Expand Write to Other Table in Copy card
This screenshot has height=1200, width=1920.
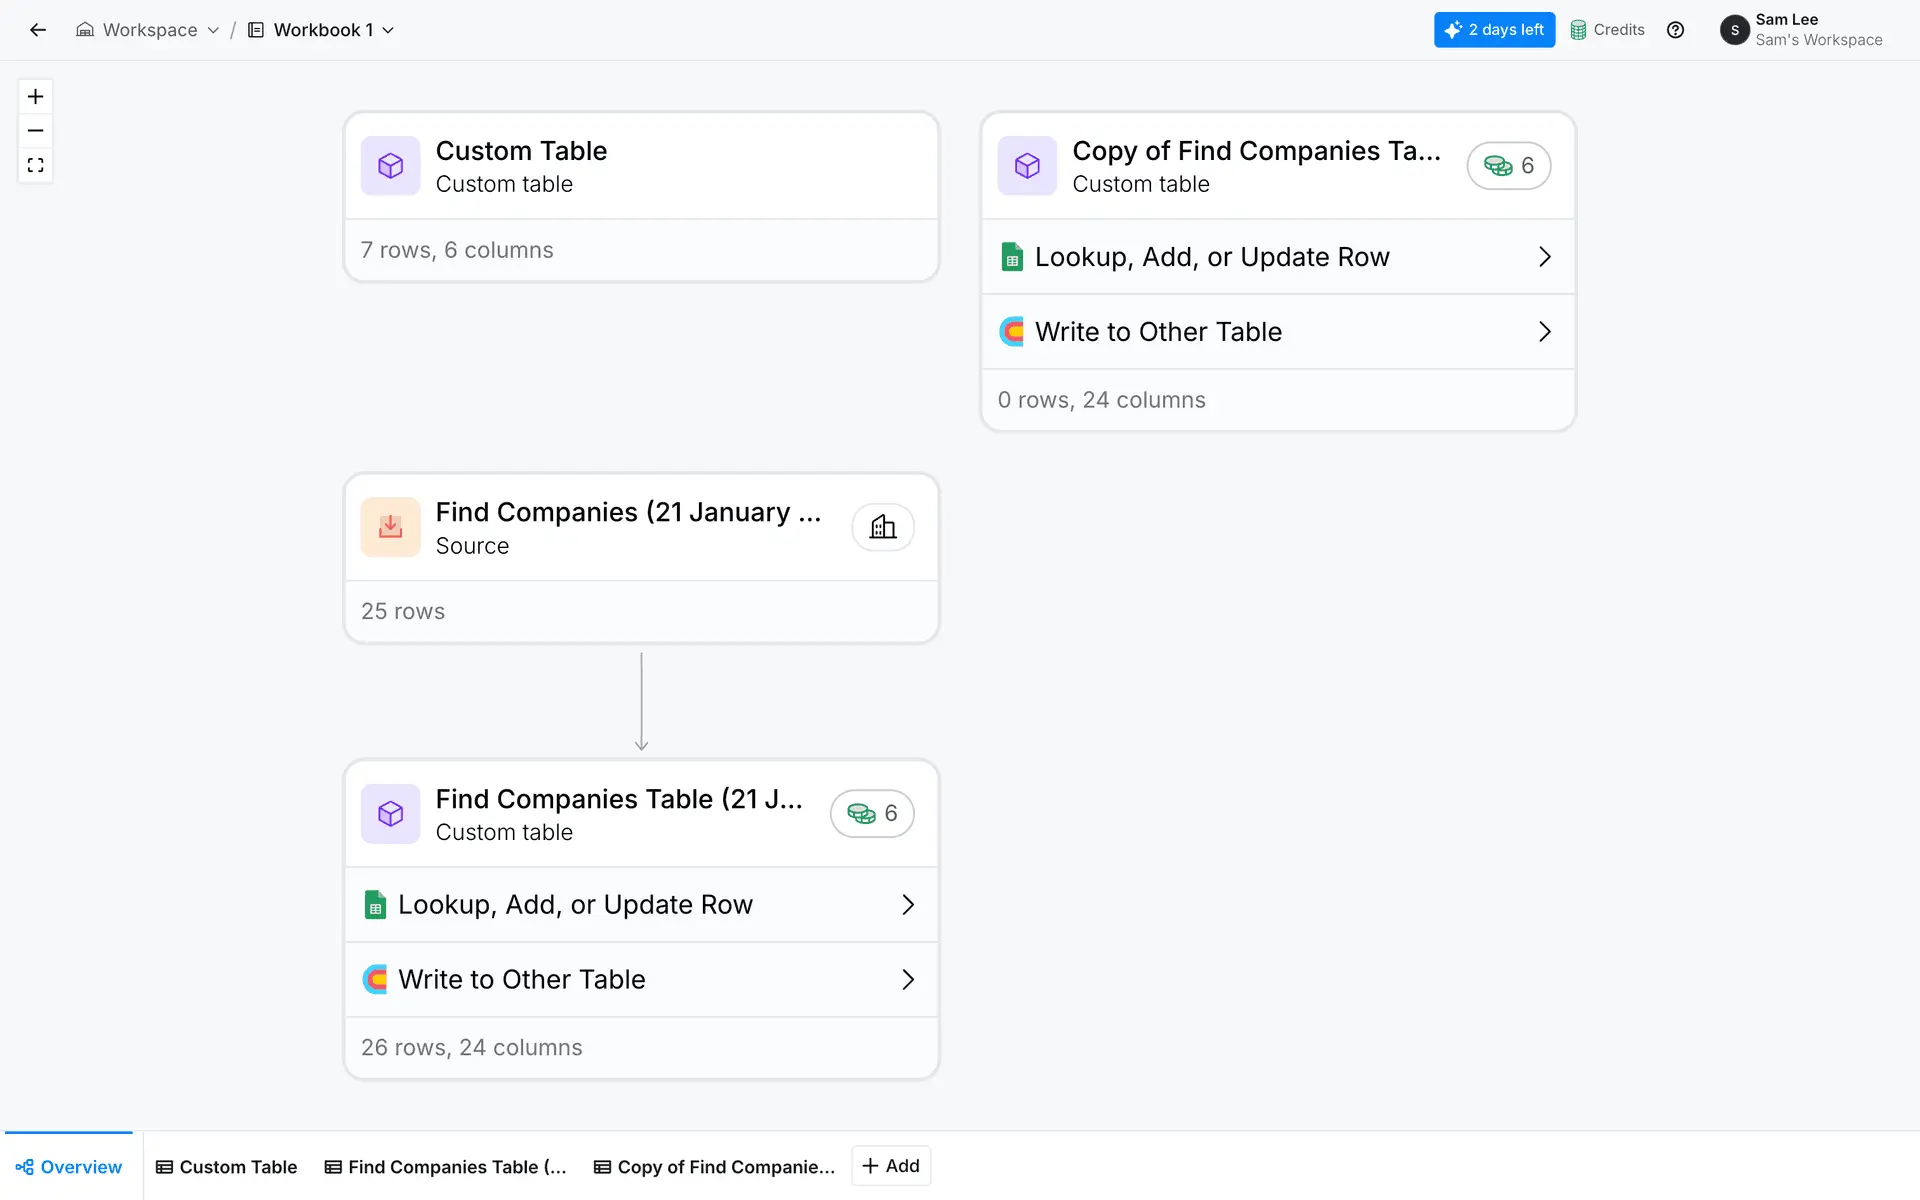pyautogui.click(x=1544, y=332)
